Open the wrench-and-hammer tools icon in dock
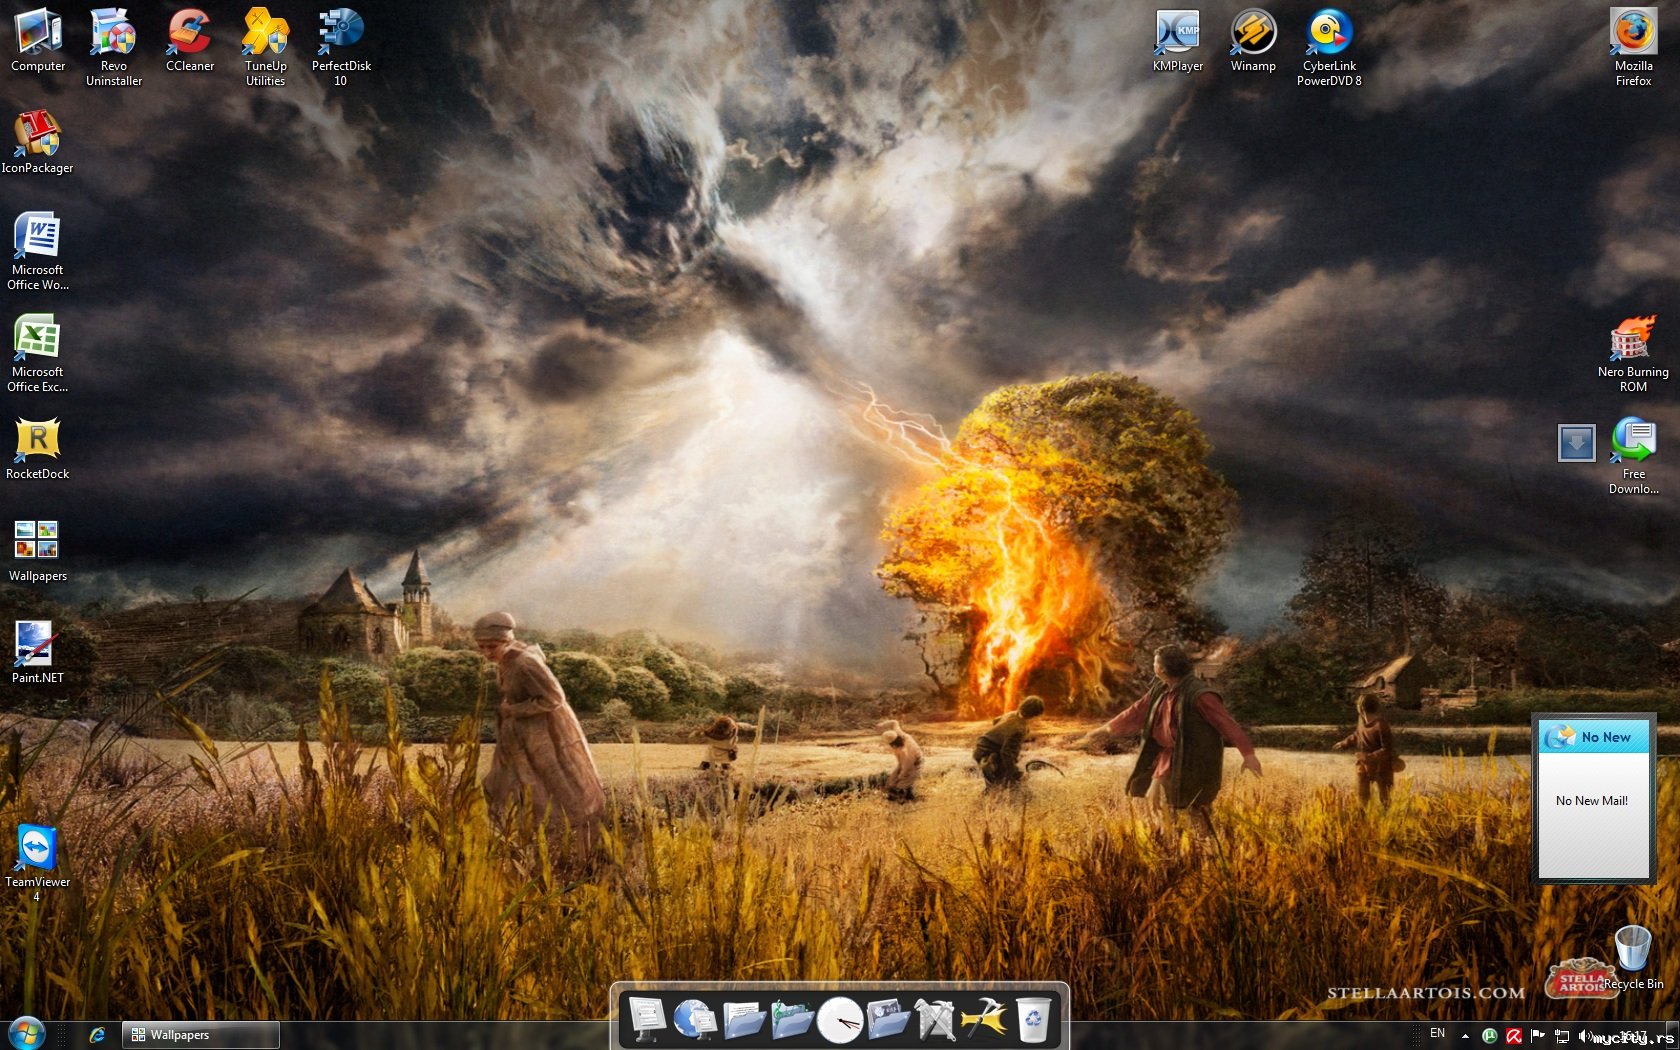 coord(936,1019)
